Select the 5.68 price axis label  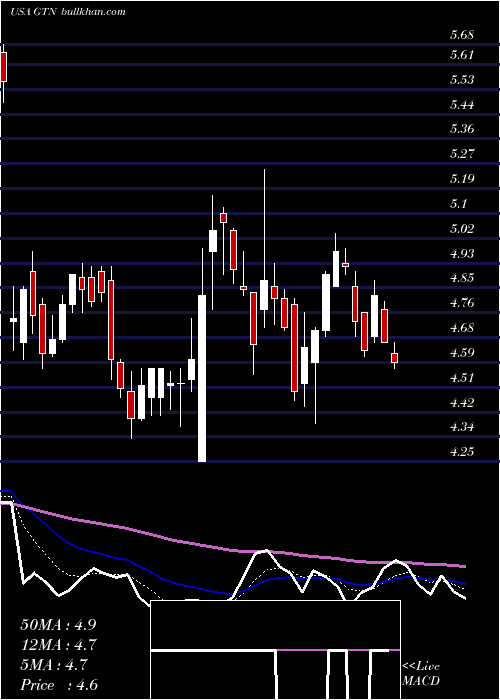(x=462, y=35)
